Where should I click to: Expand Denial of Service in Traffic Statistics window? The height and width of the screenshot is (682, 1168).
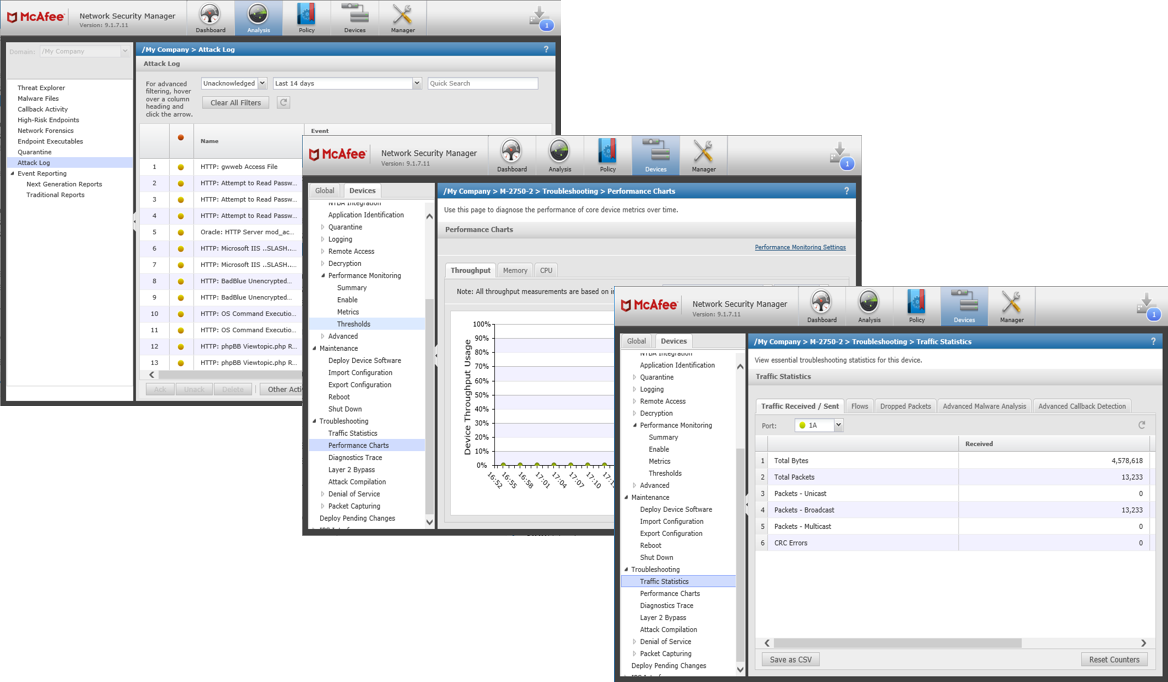coord(634,642)
